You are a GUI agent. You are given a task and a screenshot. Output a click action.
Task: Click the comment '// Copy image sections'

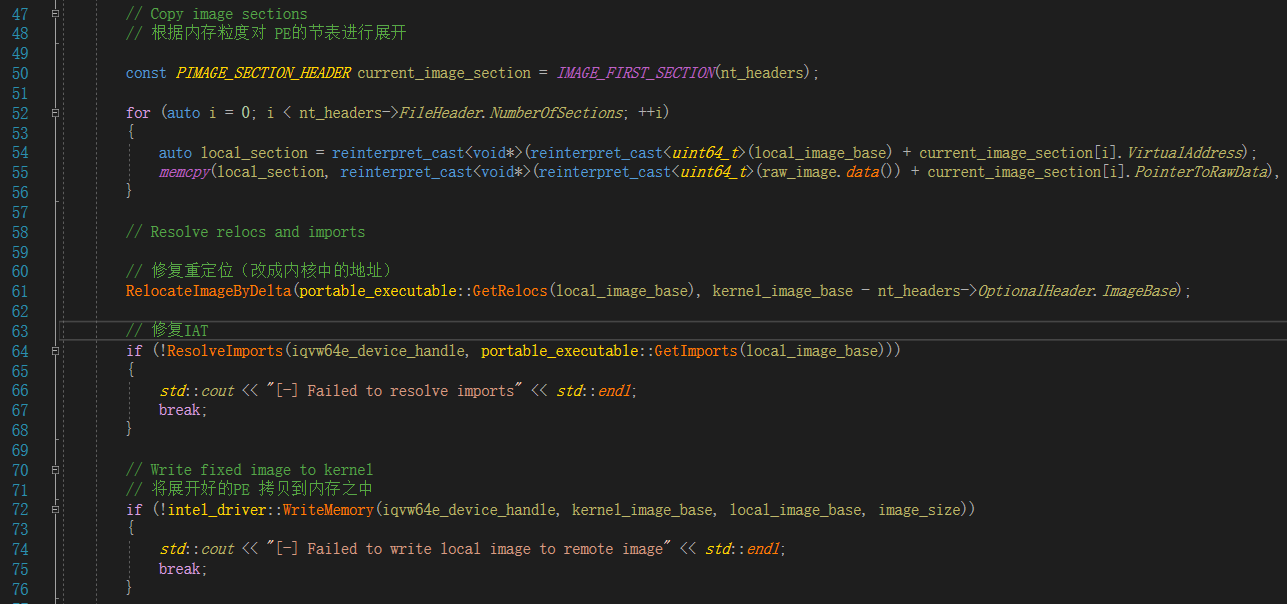(x=217, y=14)
